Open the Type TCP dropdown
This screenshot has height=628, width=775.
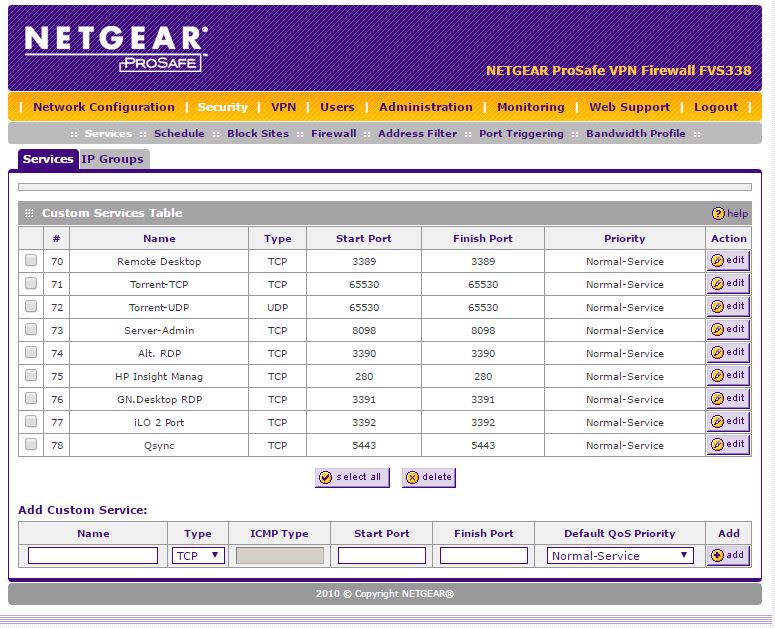tap(198, 556)
